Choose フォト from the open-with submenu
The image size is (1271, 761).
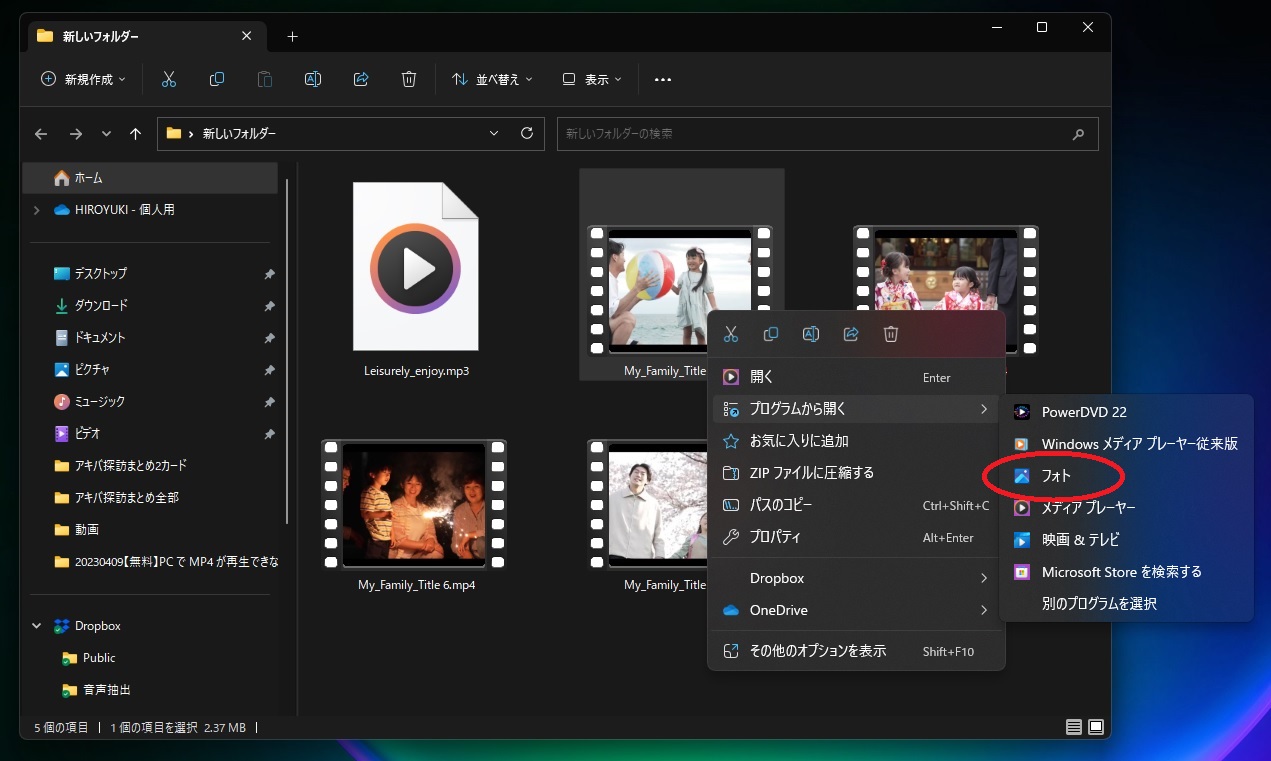point(1056,476)
